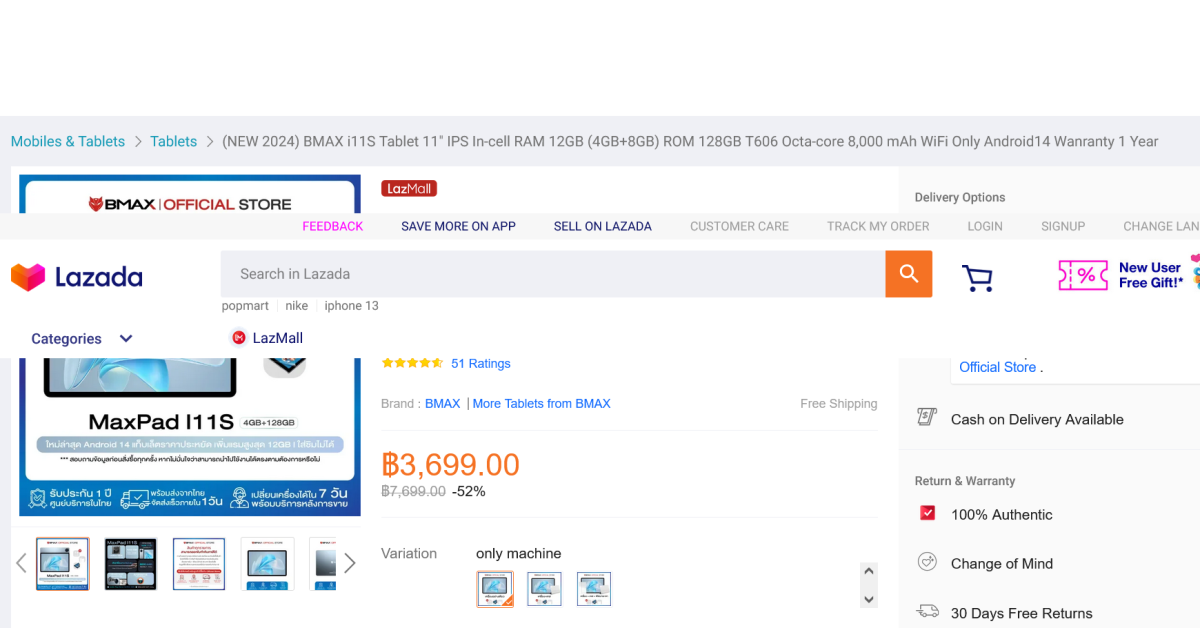
Task: Open the shopping cart icon
Action: (x=977, y=277)
